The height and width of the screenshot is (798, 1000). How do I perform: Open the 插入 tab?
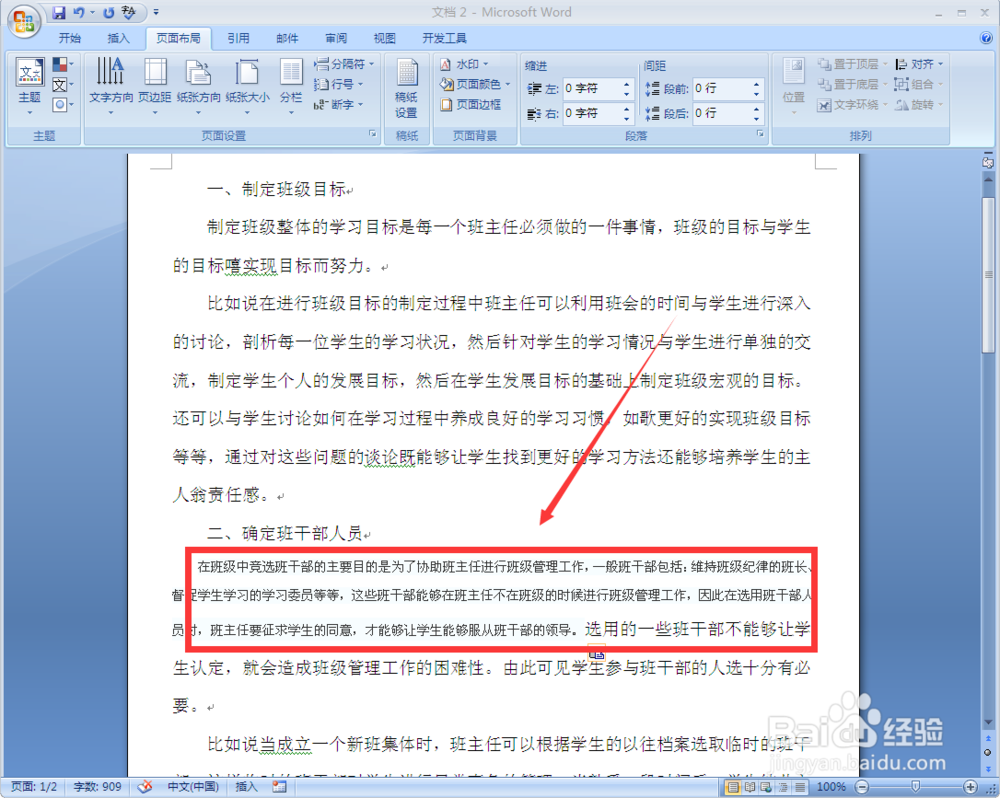118,38
